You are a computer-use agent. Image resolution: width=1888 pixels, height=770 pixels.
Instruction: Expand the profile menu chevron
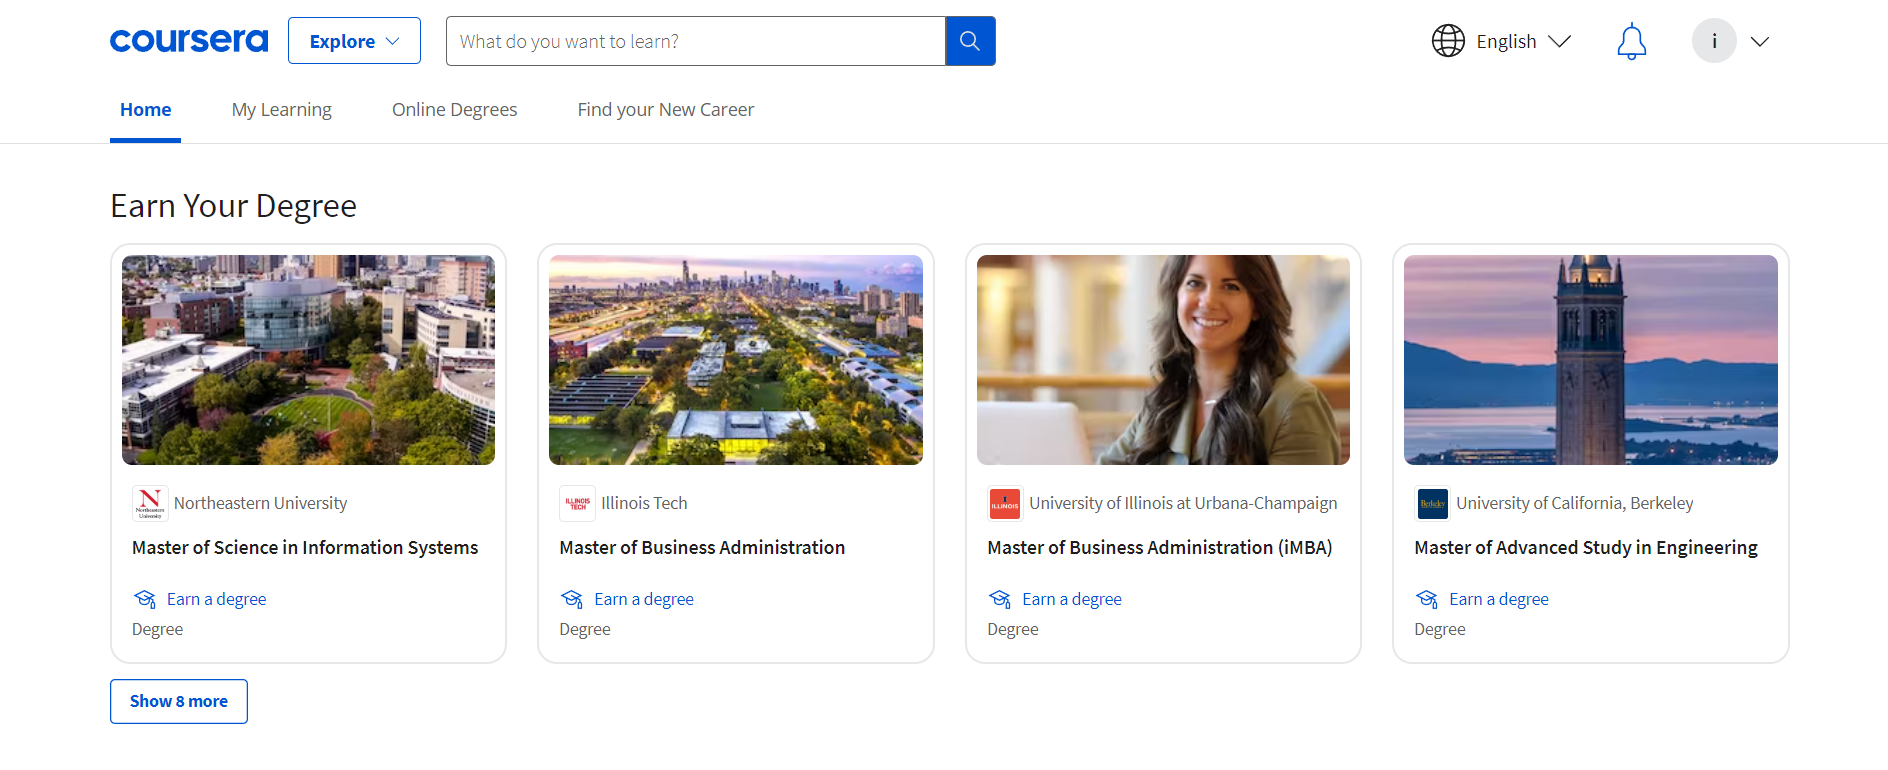pyautogui.click(x=1760, y=41)
